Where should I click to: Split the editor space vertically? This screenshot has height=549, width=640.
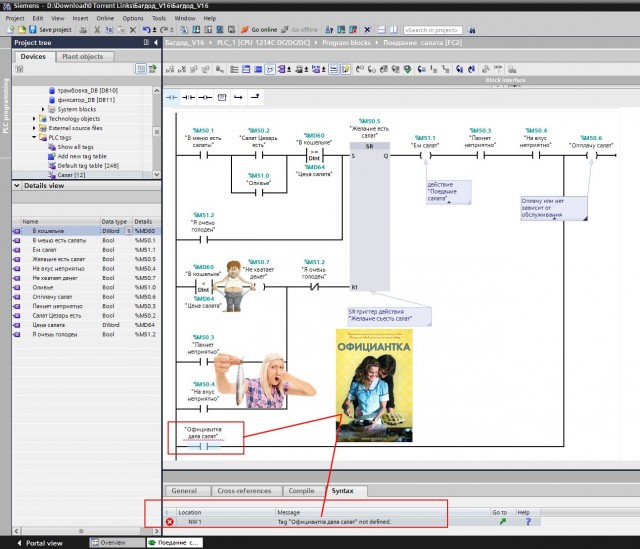tap(393, 29)
